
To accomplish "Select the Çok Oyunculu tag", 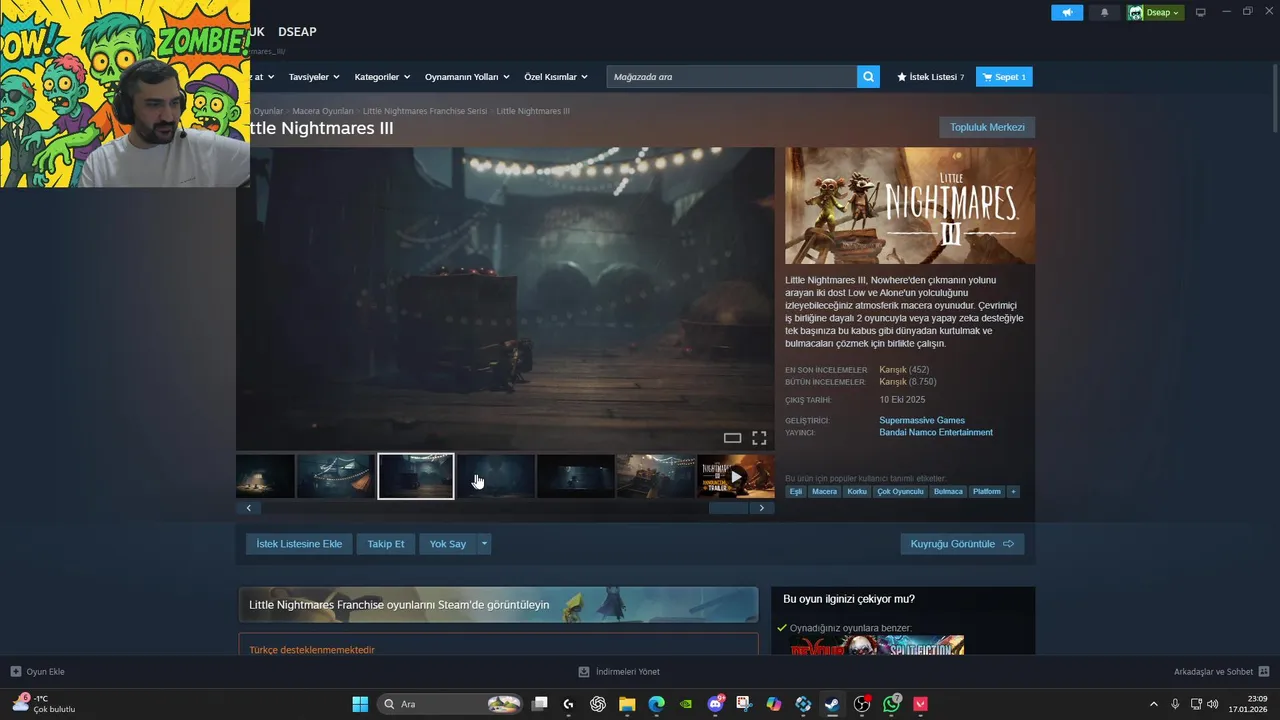I will 900,491.
